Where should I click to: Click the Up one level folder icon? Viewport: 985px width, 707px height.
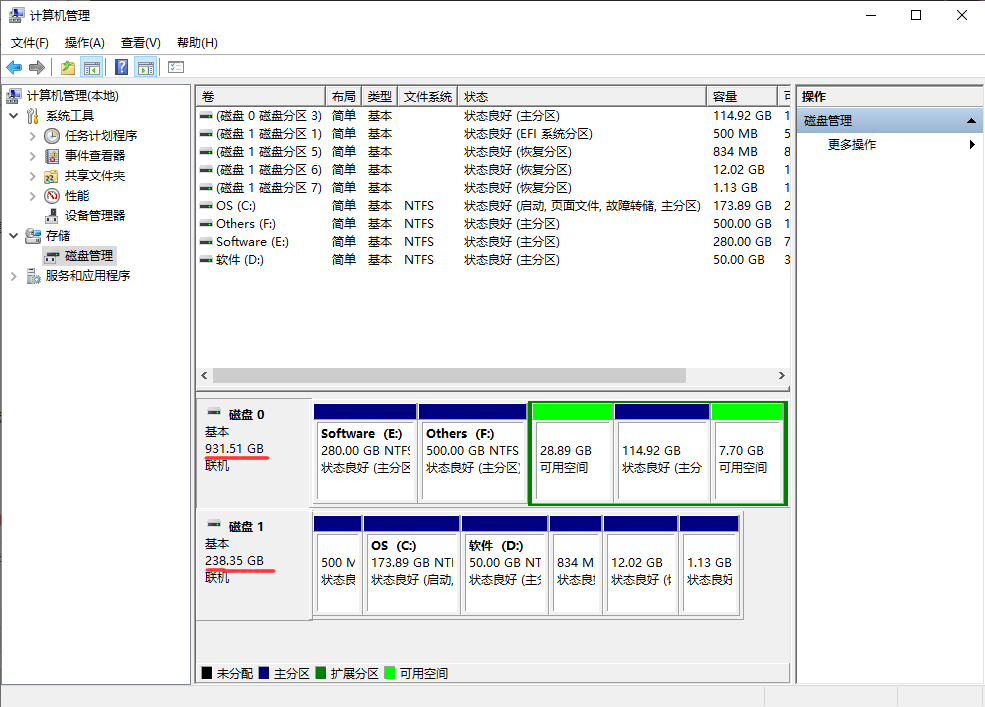(x=68, y=67)
